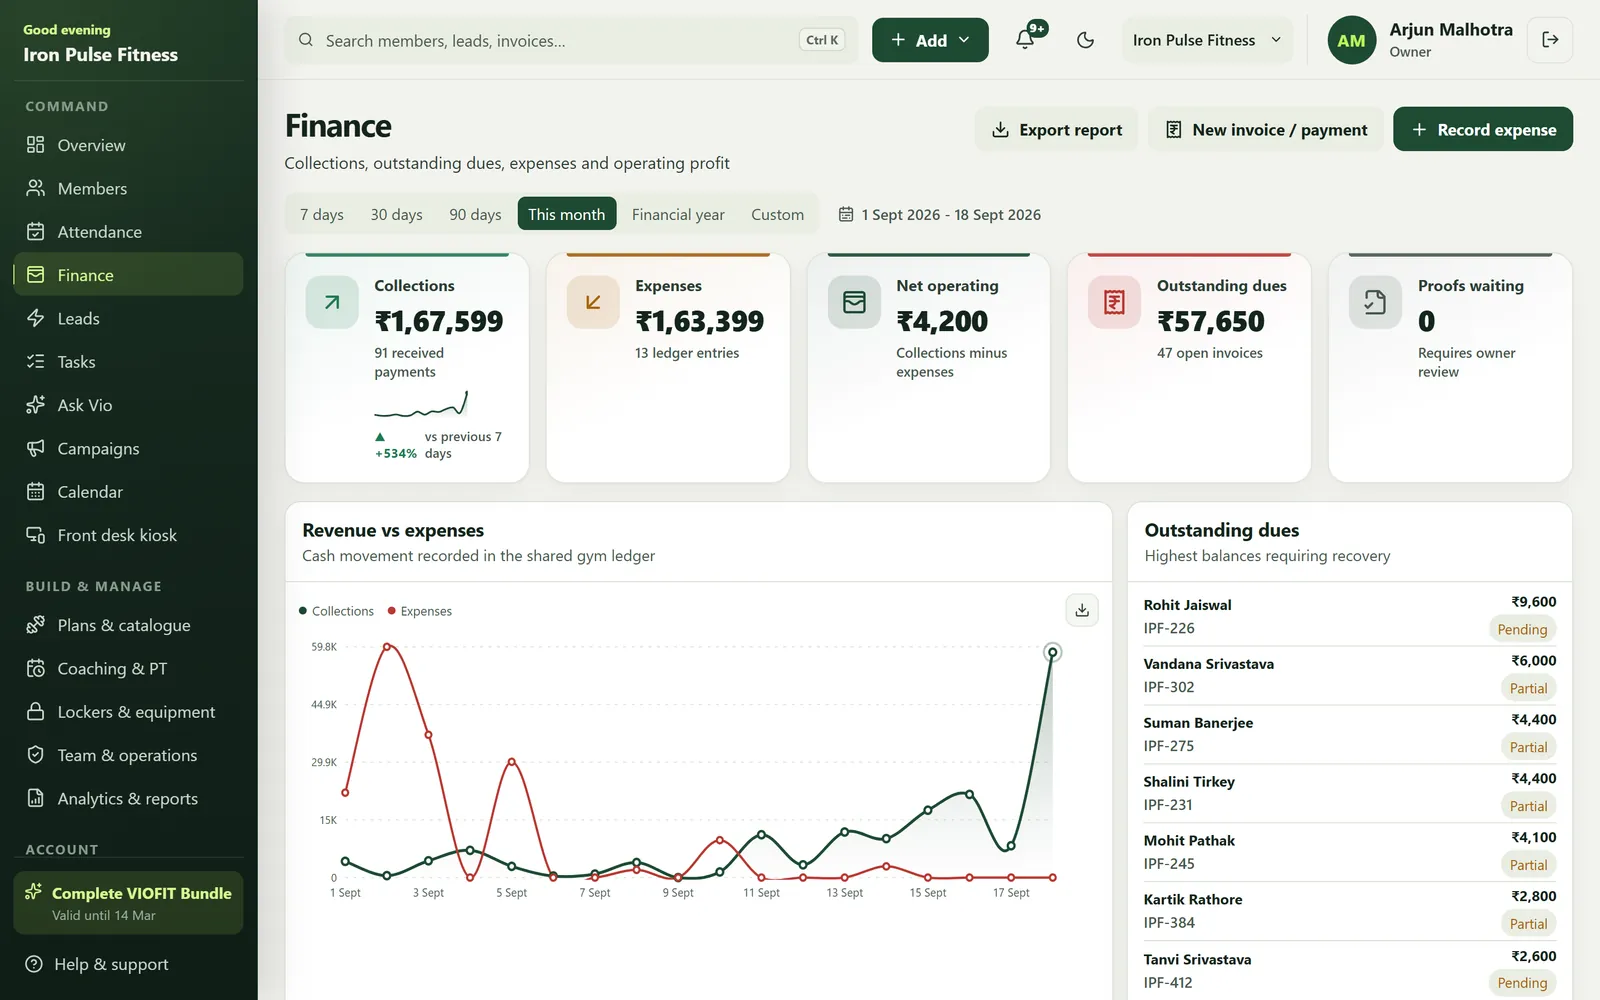Switch to 30 days range
Viewport: 1600px width, 1000px height.
pyautogui.click(x=396, y=214)
